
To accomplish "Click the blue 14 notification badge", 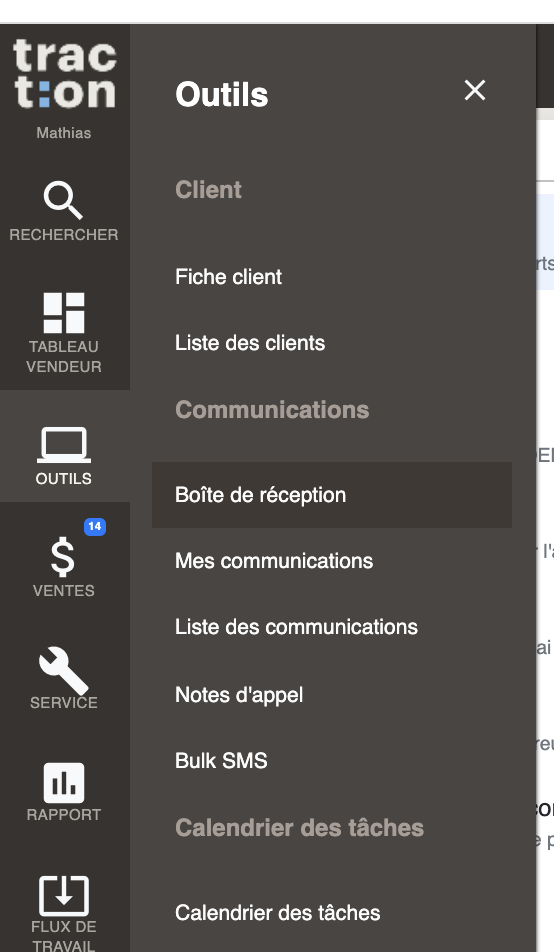I will pos(95,526).
